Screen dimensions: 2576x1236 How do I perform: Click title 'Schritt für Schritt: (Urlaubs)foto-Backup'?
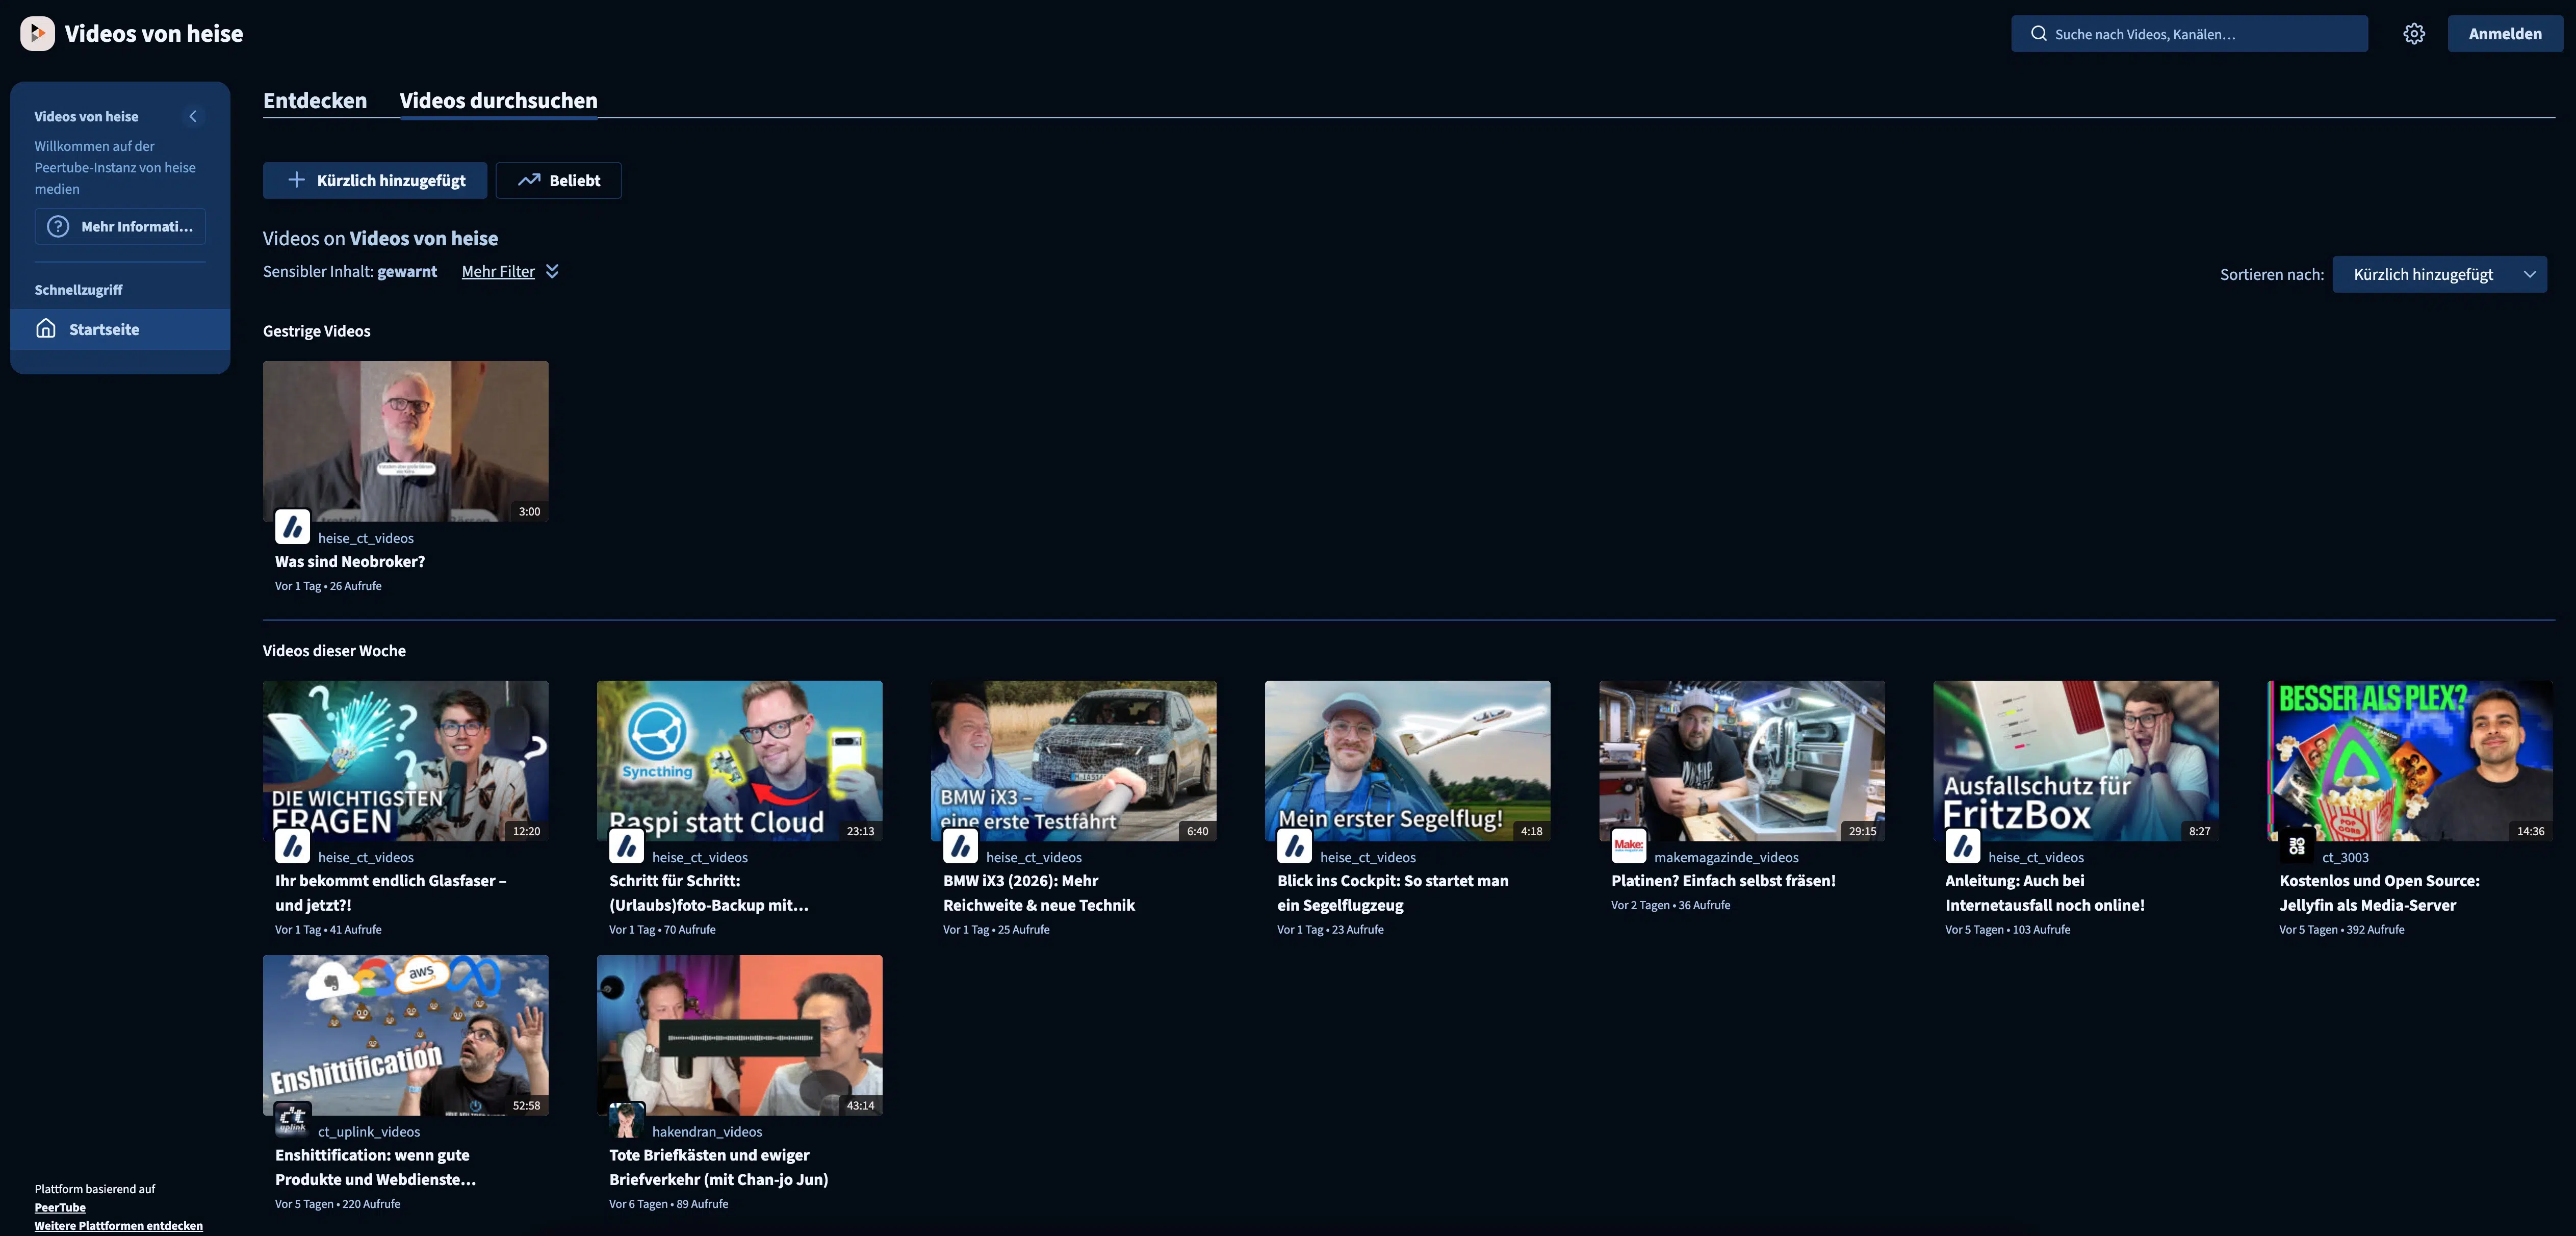[709, 893]
